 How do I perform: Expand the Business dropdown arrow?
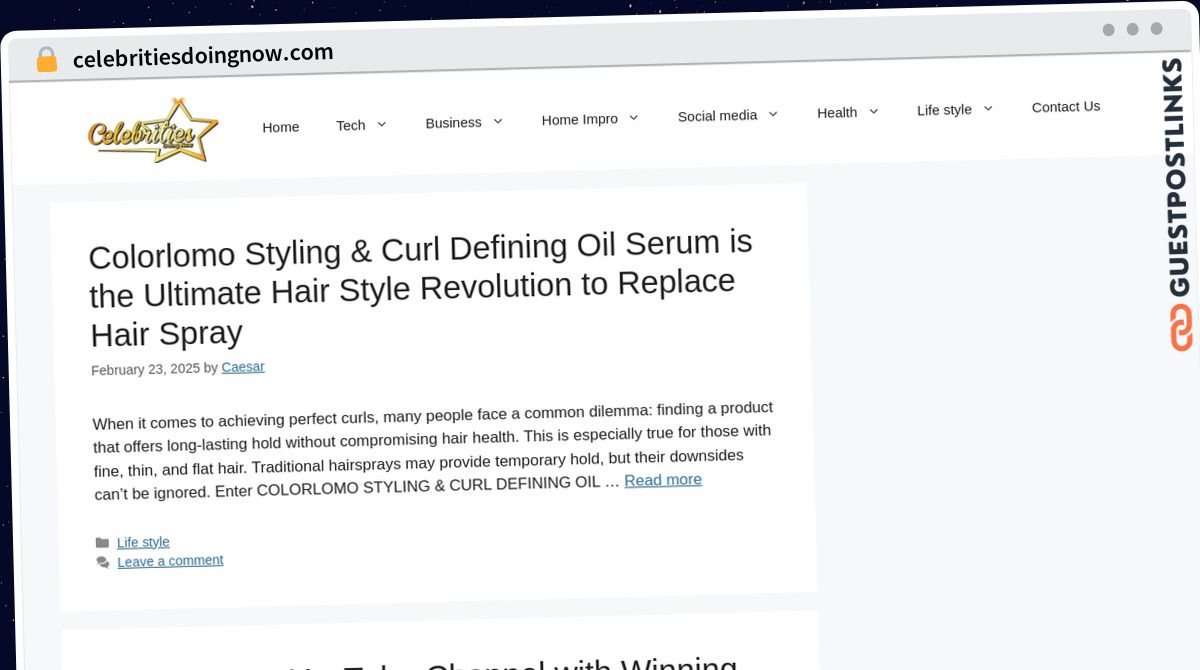pos(497,121)
